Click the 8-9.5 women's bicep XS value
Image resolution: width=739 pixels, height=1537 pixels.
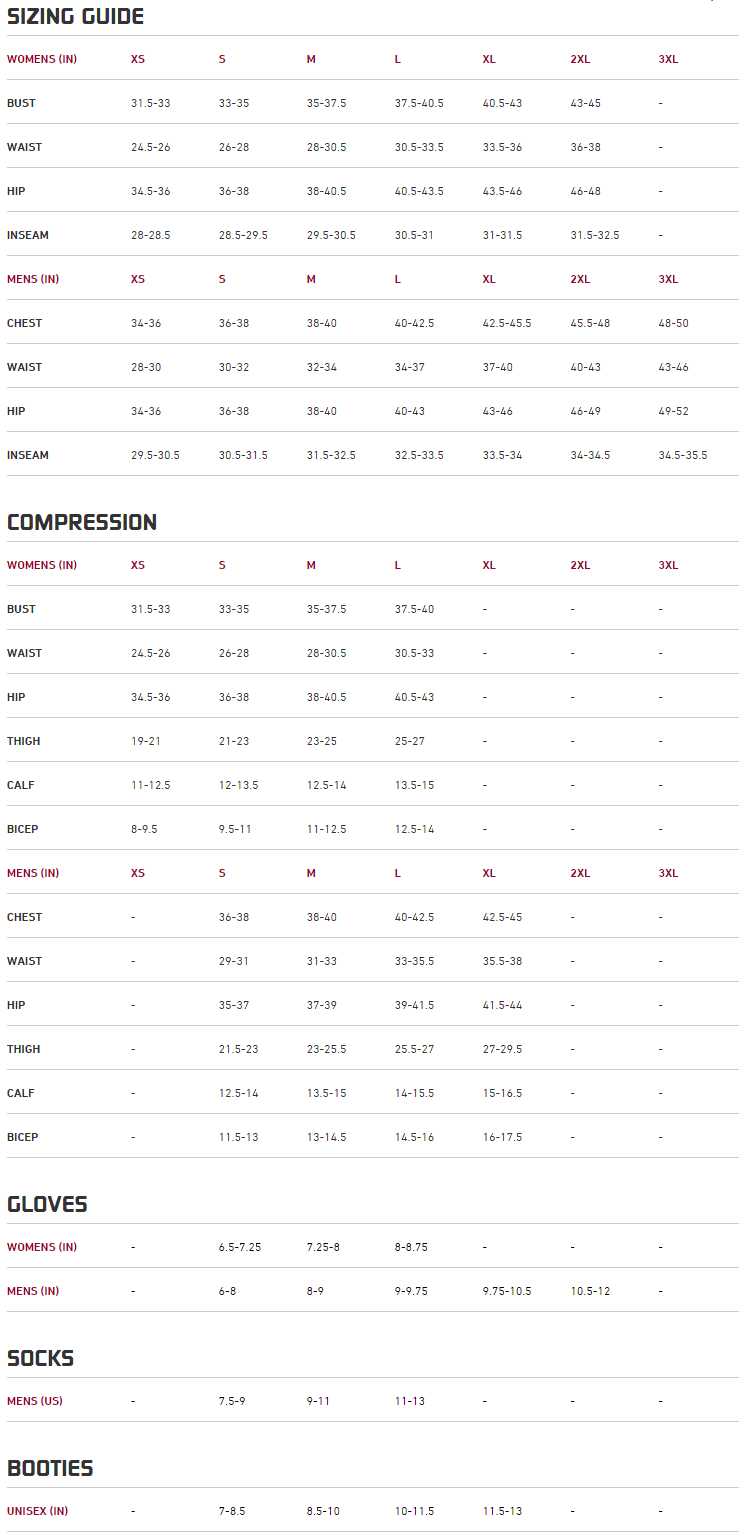(x=144, y=830)
